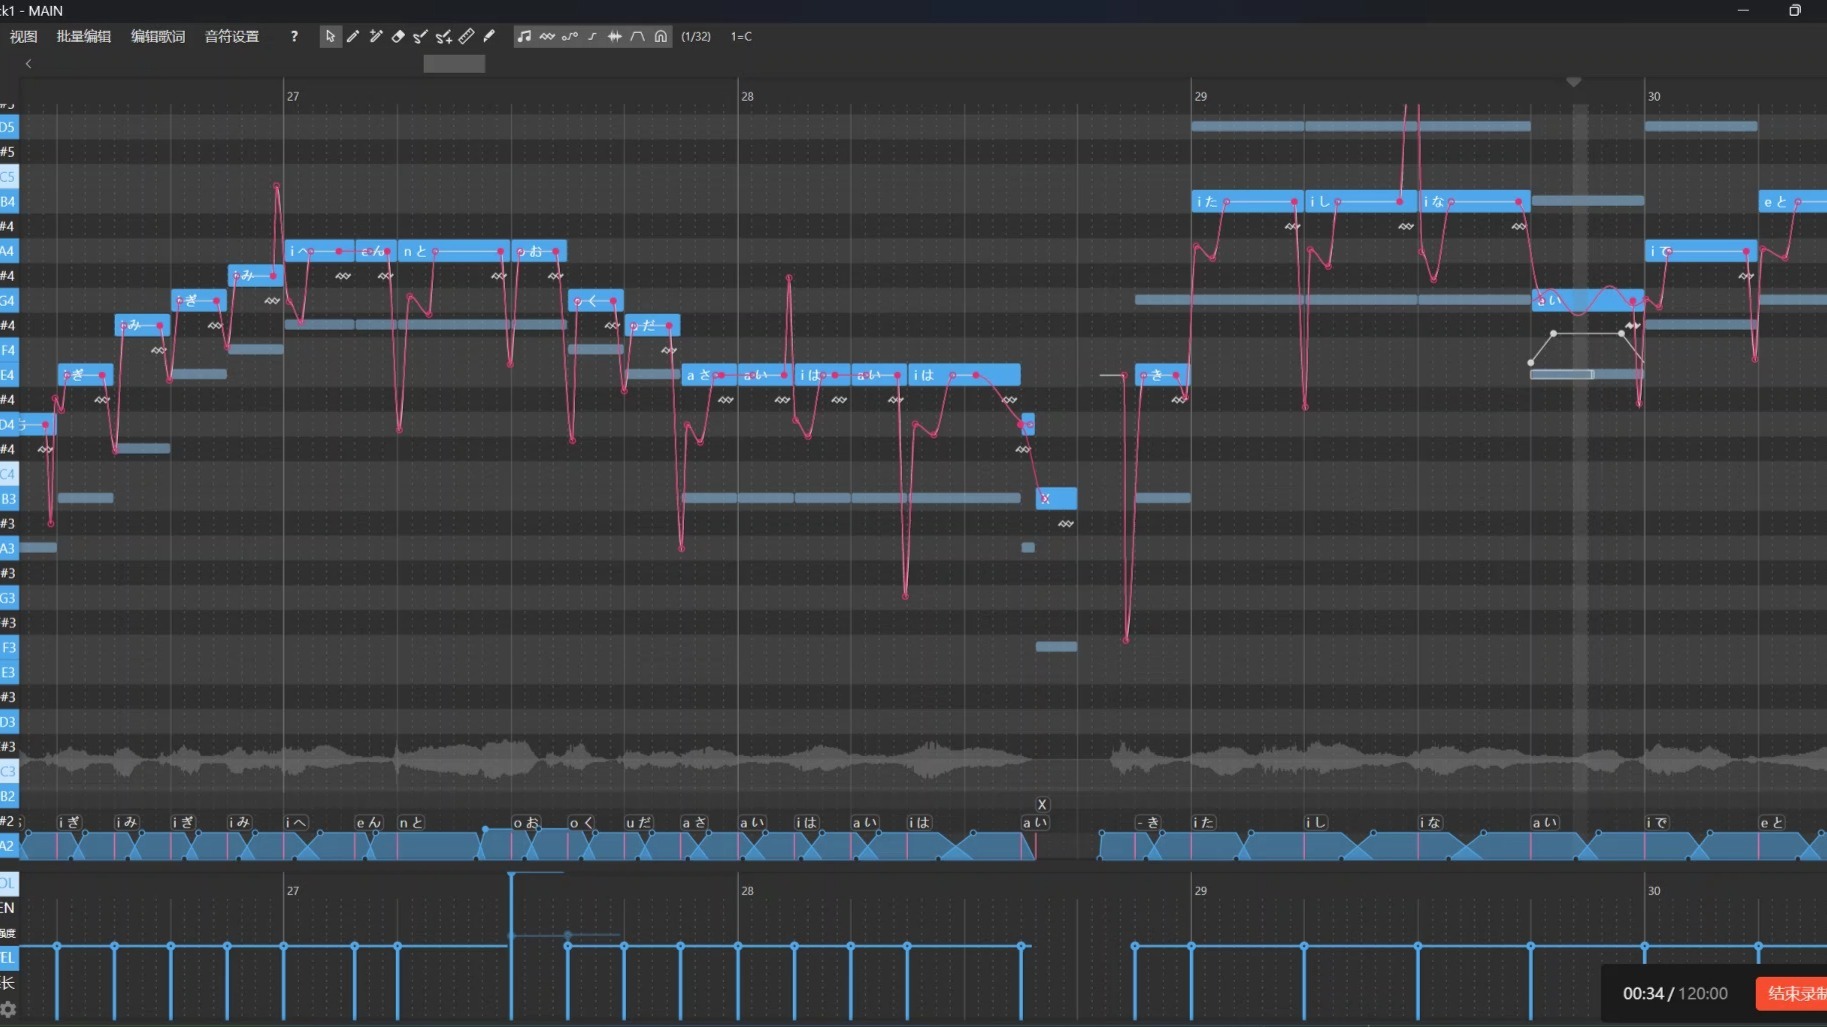Click the 'u だ' phoneme label

pos(639,822)
